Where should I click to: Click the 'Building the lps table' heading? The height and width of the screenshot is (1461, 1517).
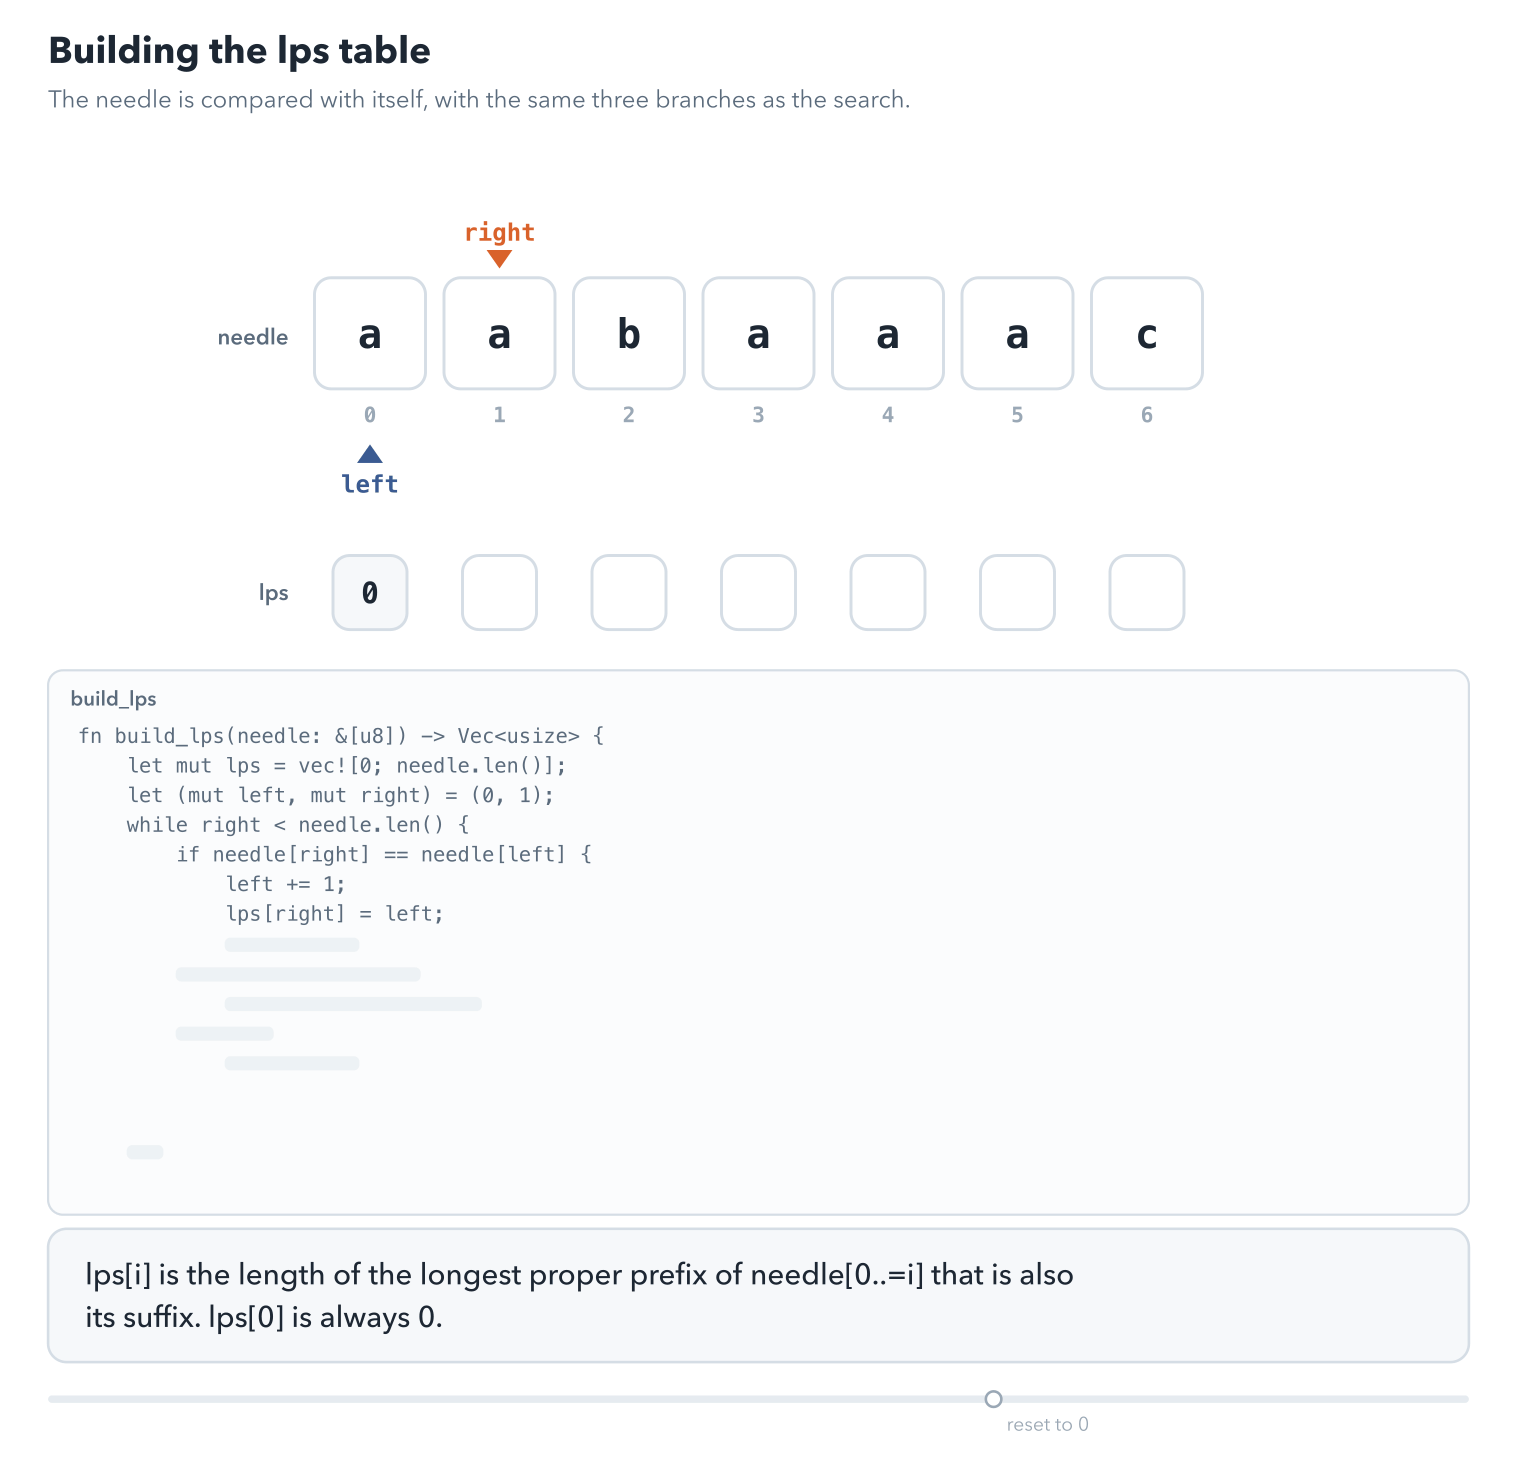point(239,51)
